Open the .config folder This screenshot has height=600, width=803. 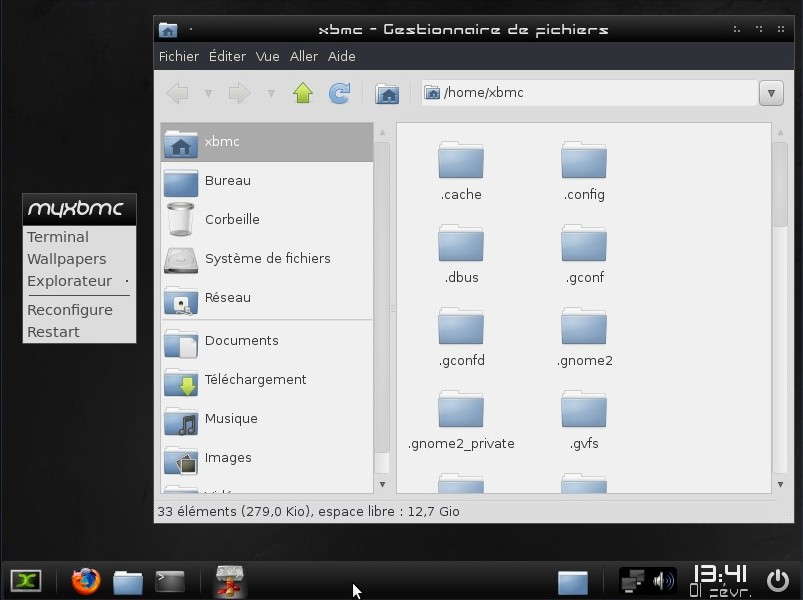[584, 171]
